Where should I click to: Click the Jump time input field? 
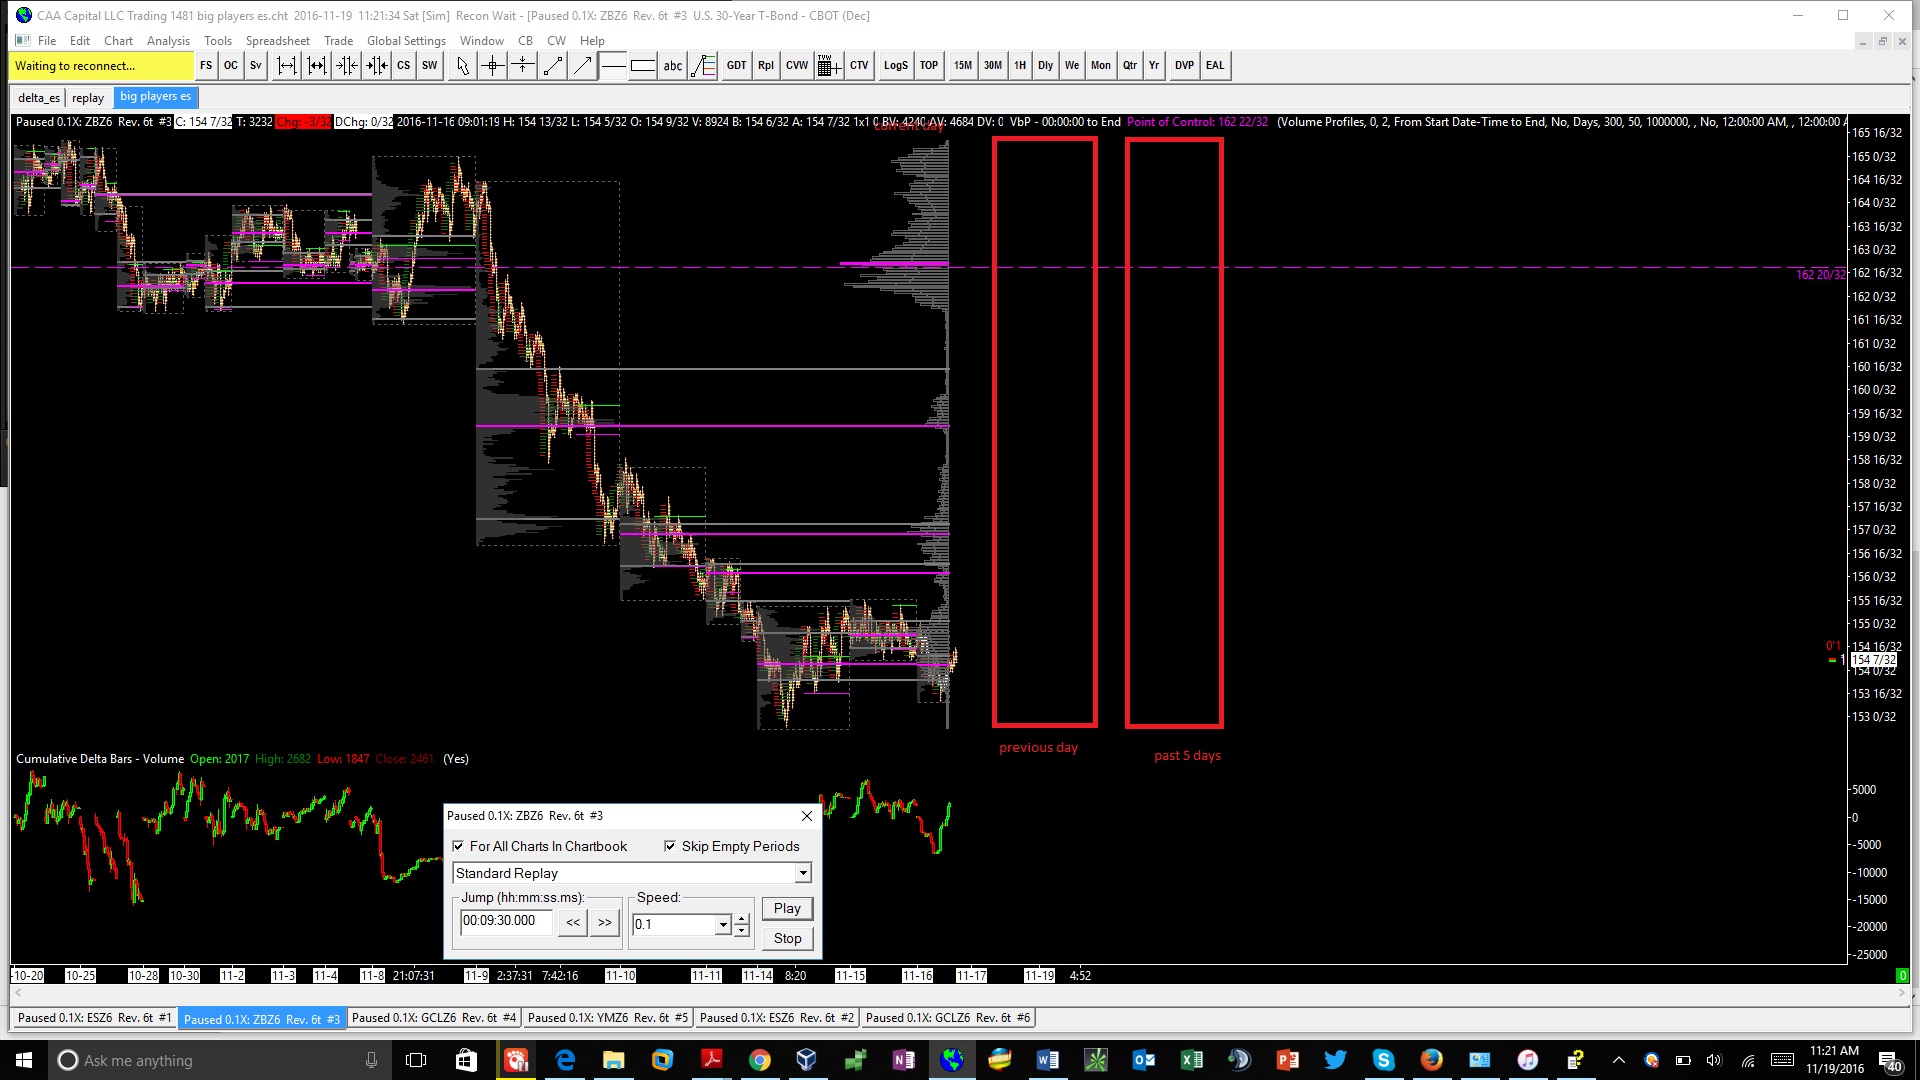coord(506,921)
